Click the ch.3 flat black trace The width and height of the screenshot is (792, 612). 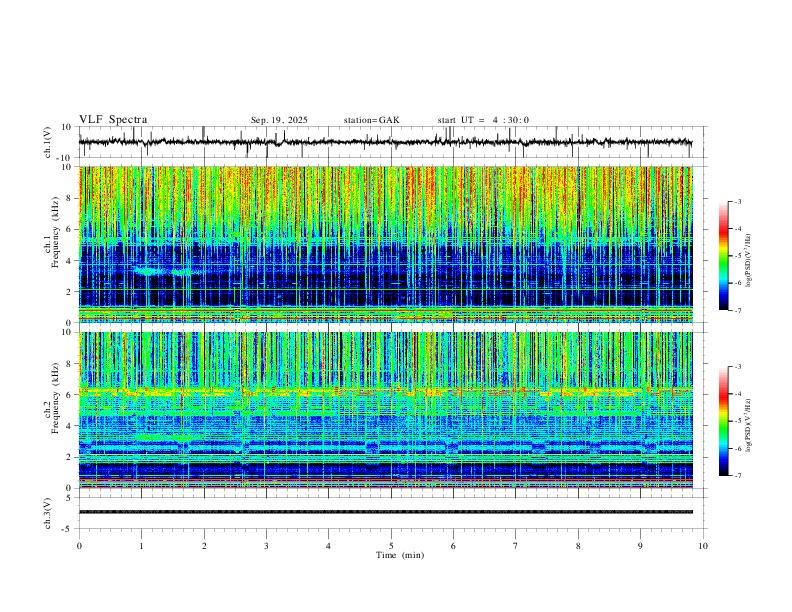(385, 512)
